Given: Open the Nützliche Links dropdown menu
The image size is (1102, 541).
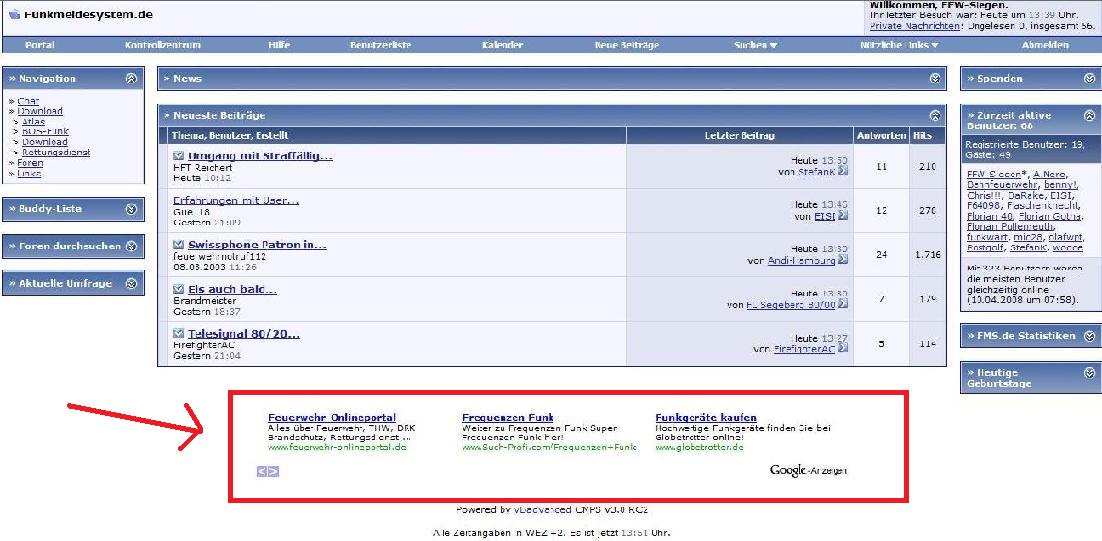Looking at the screenshot, I should (899, 45).
